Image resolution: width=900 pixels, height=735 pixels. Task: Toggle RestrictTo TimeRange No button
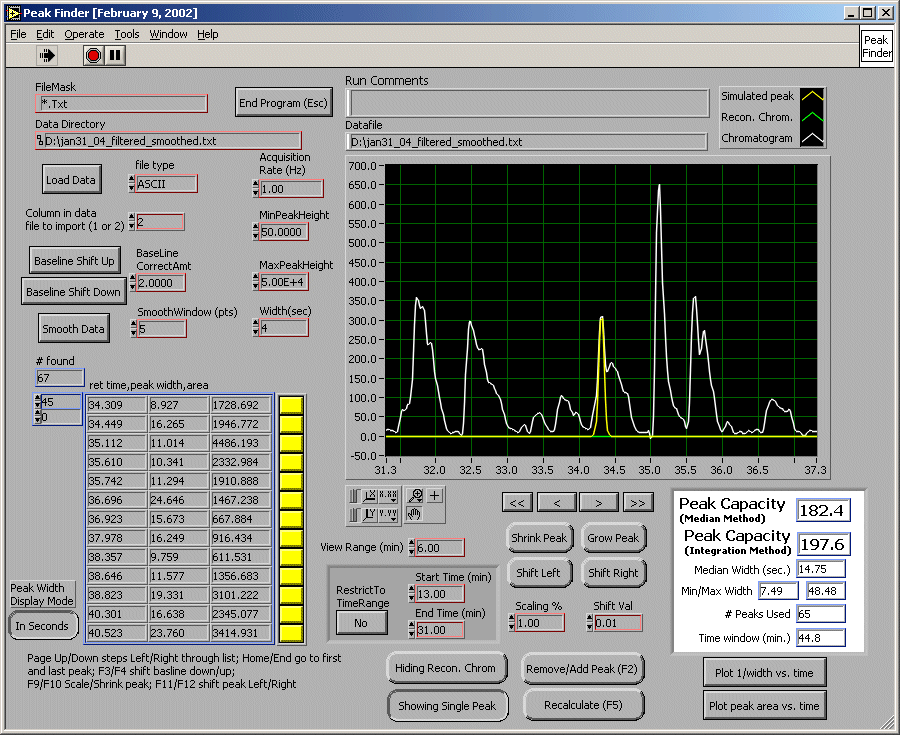tap(361, 623)
